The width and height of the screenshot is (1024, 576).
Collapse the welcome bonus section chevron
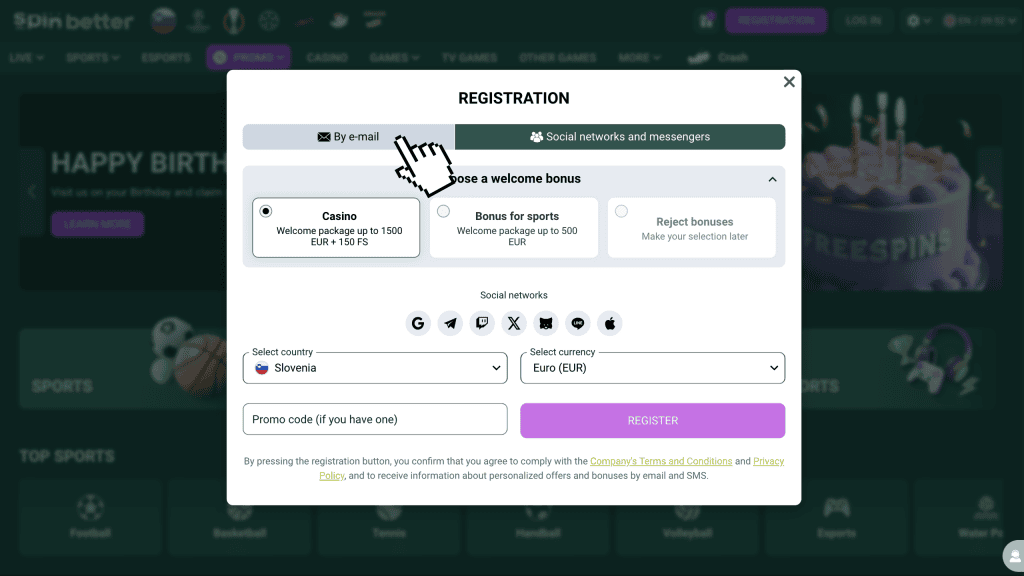tap(772, 179)
